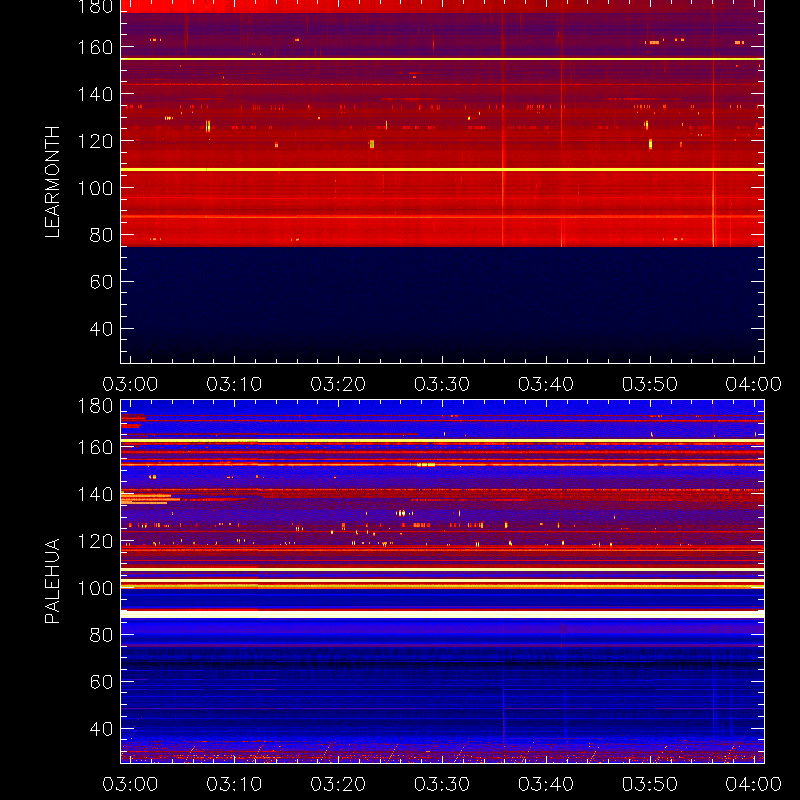This screenshot has width=800, height=800.
Task: Select the 80 tick label on PALEHUA plot
Action: 101,635
